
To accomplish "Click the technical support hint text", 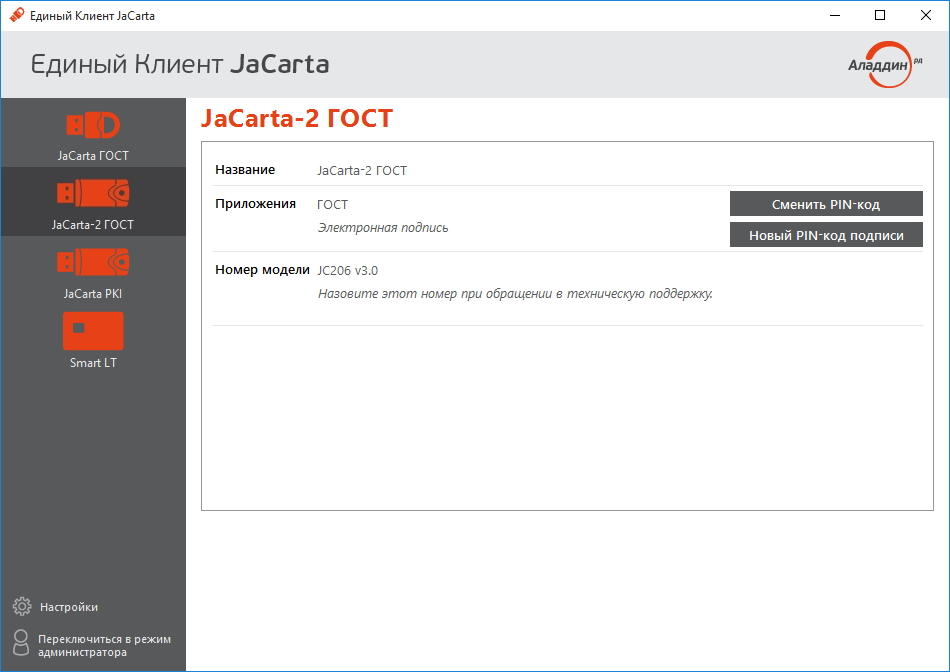I will click(515, 294).
